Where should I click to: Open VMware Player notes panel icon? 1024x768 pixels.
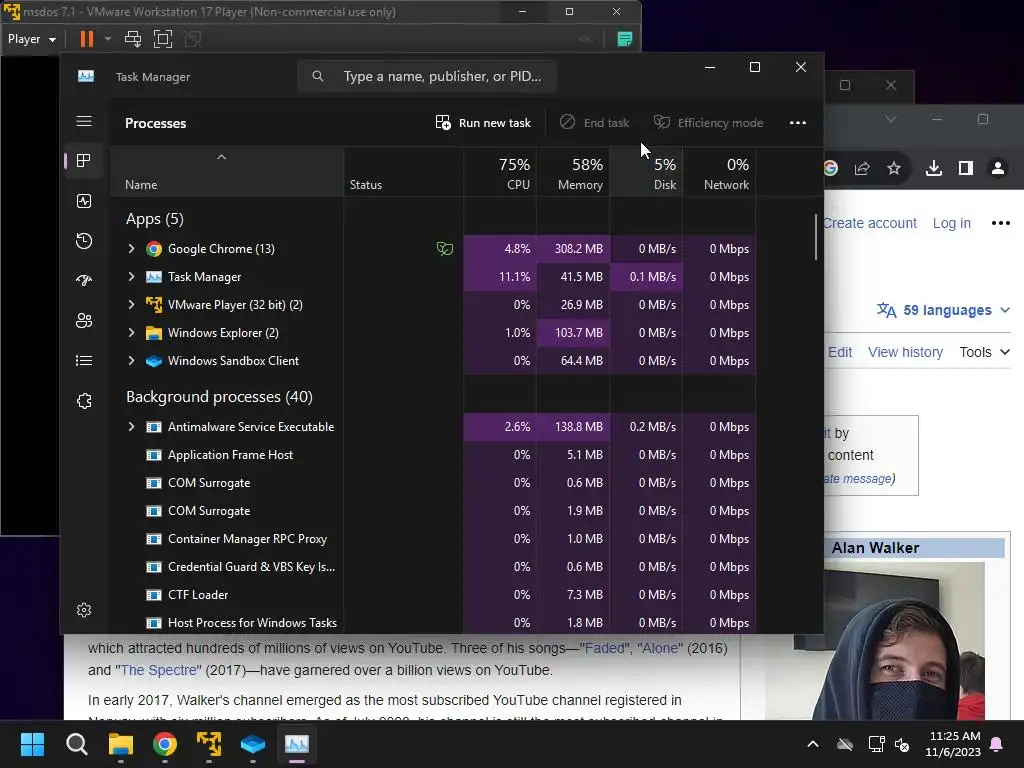click(624, 39)
